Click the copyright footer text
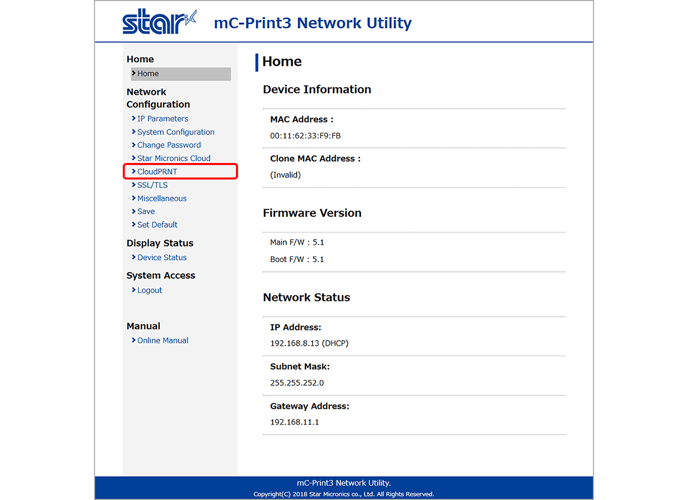 pos(344,494)
